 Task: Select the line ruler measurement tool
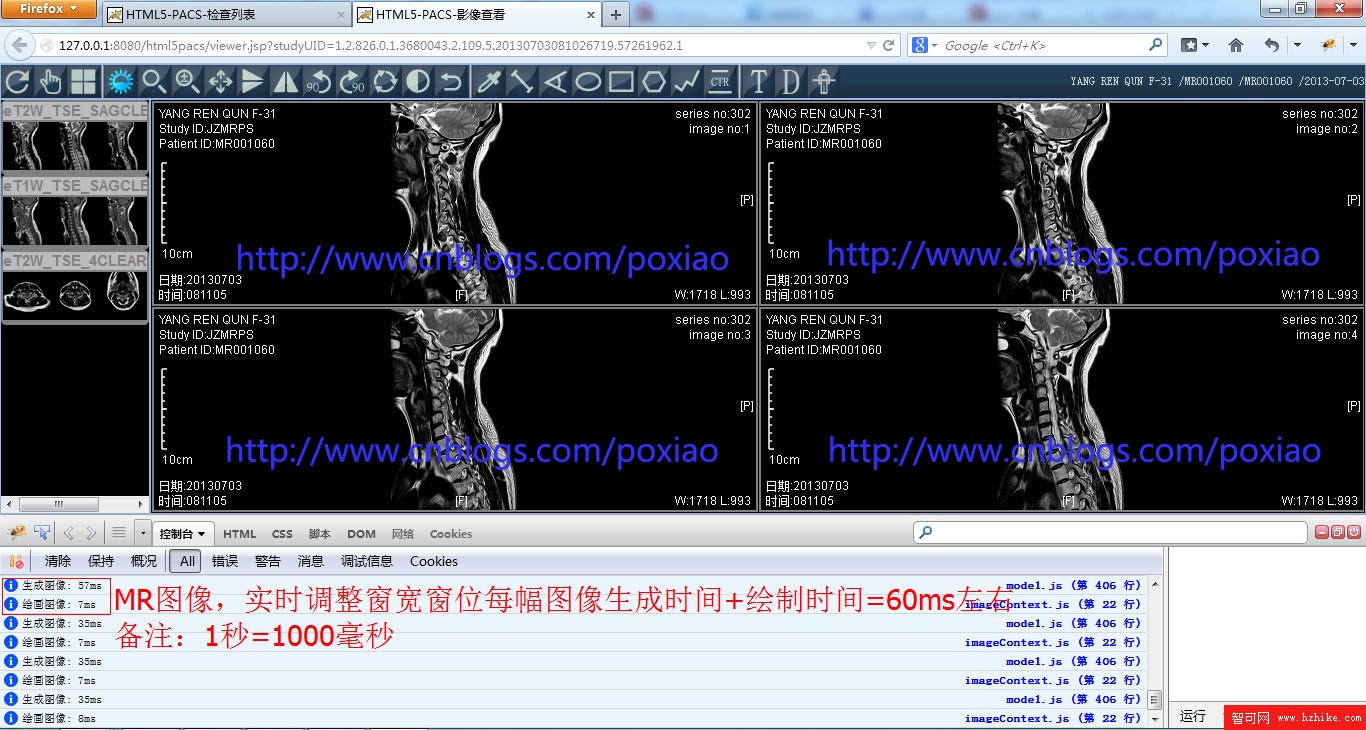pos(521,82)
